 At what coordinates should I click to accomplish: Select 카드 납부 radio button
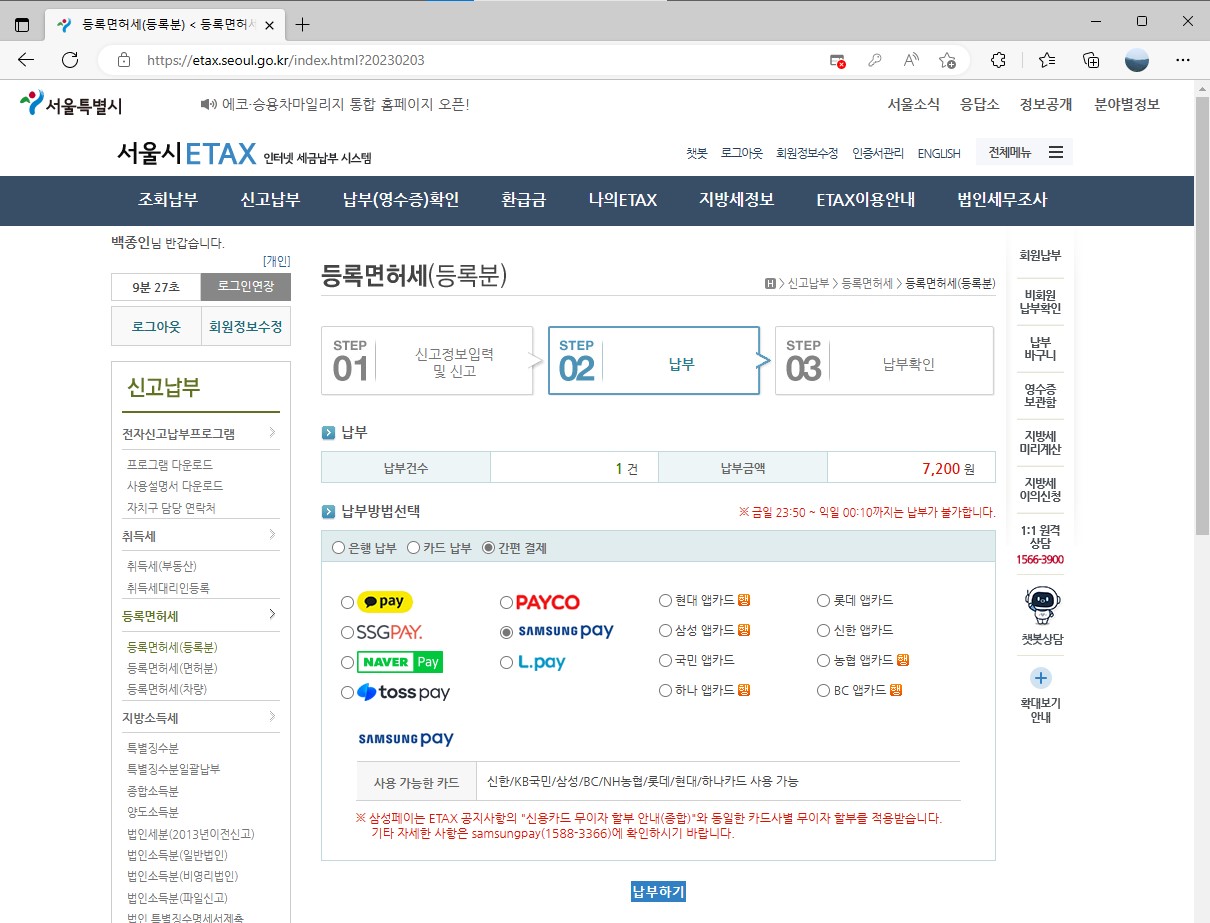(x=413, y=548)
